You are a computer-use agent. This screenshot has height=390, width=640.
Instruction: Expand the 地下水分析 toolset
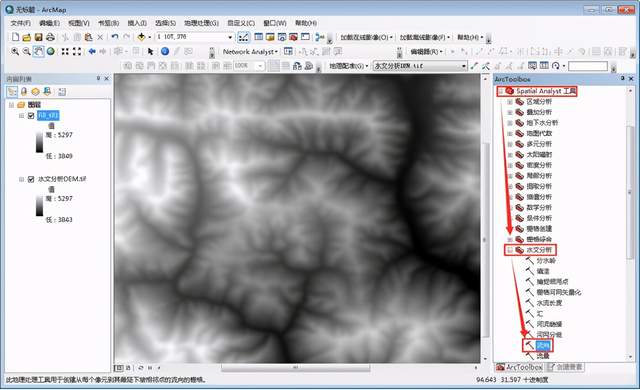click(510, 123)
